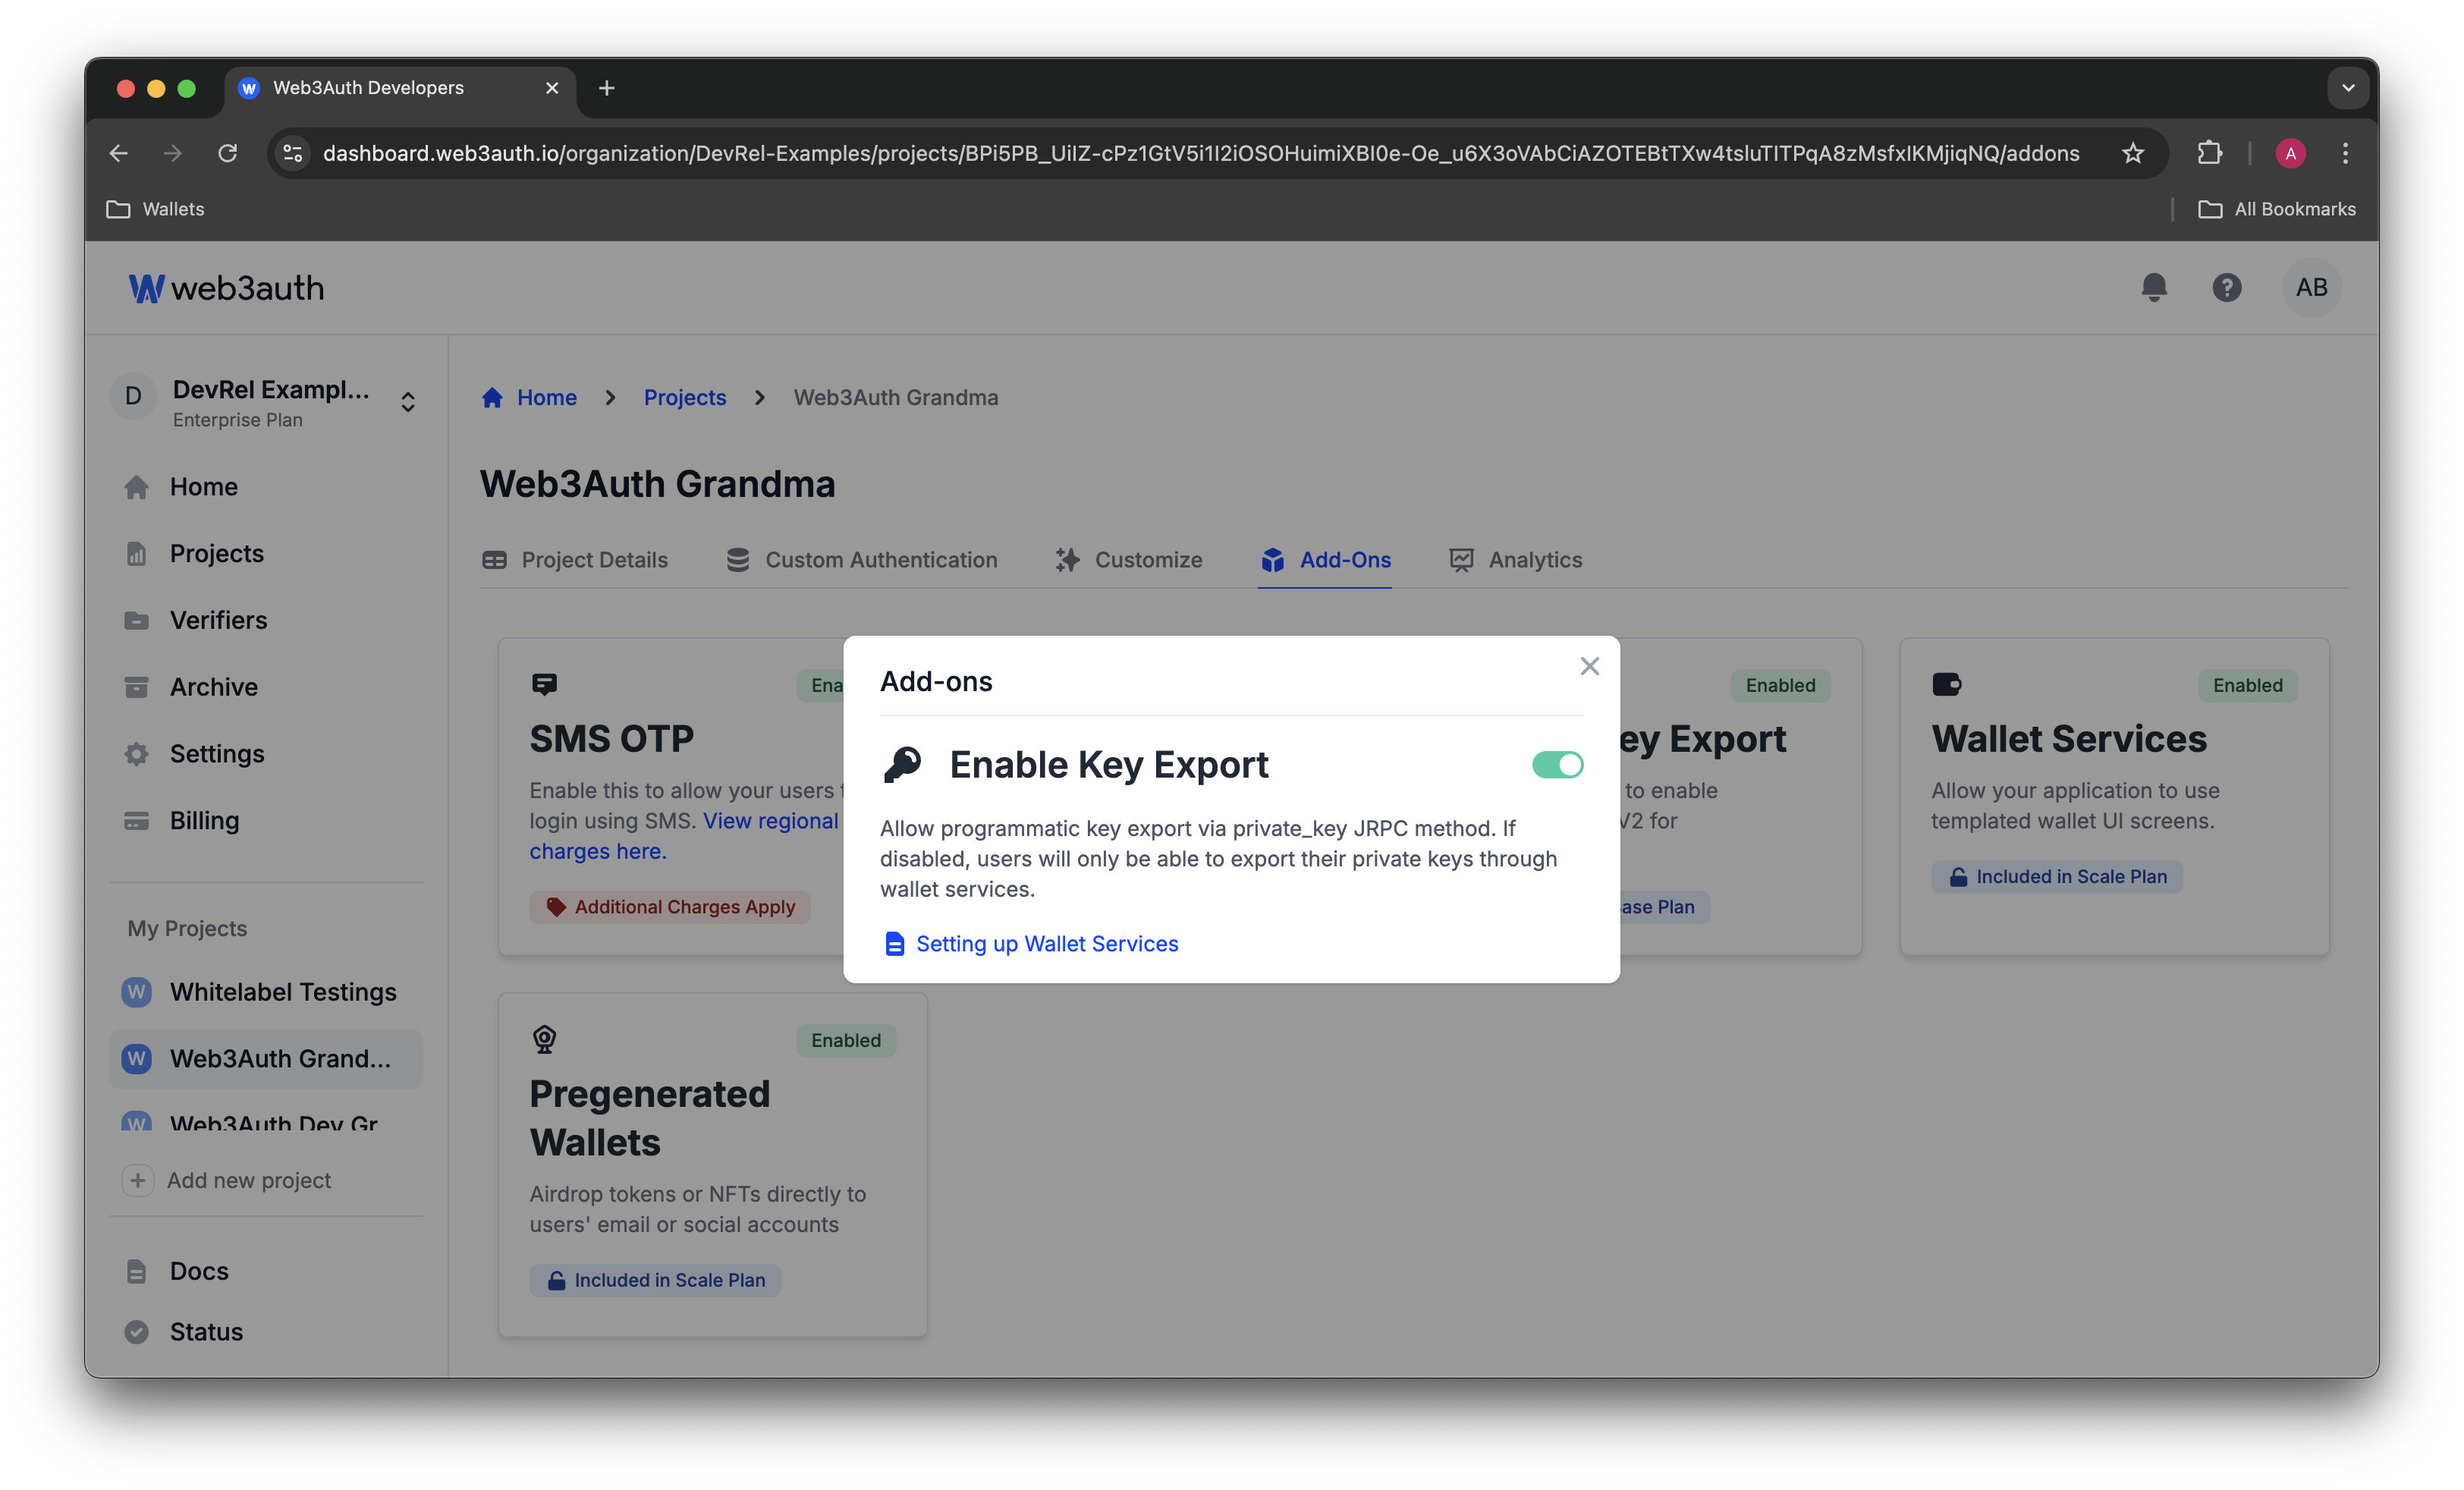Click the Add-Ons cube icon in tab bar
Viewport: 2464px width, 1490px height.
tap(1272, 559)
